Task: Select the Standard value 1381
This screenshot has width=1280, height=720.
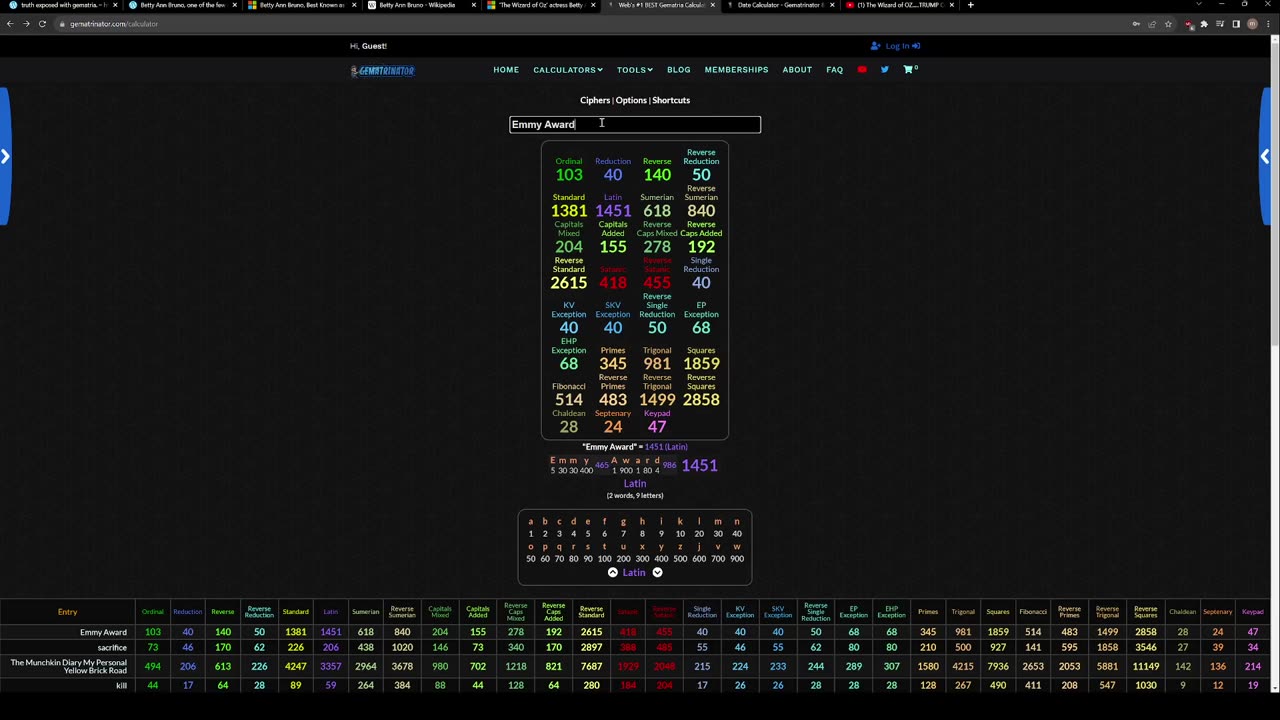Action: pos(569,211)
